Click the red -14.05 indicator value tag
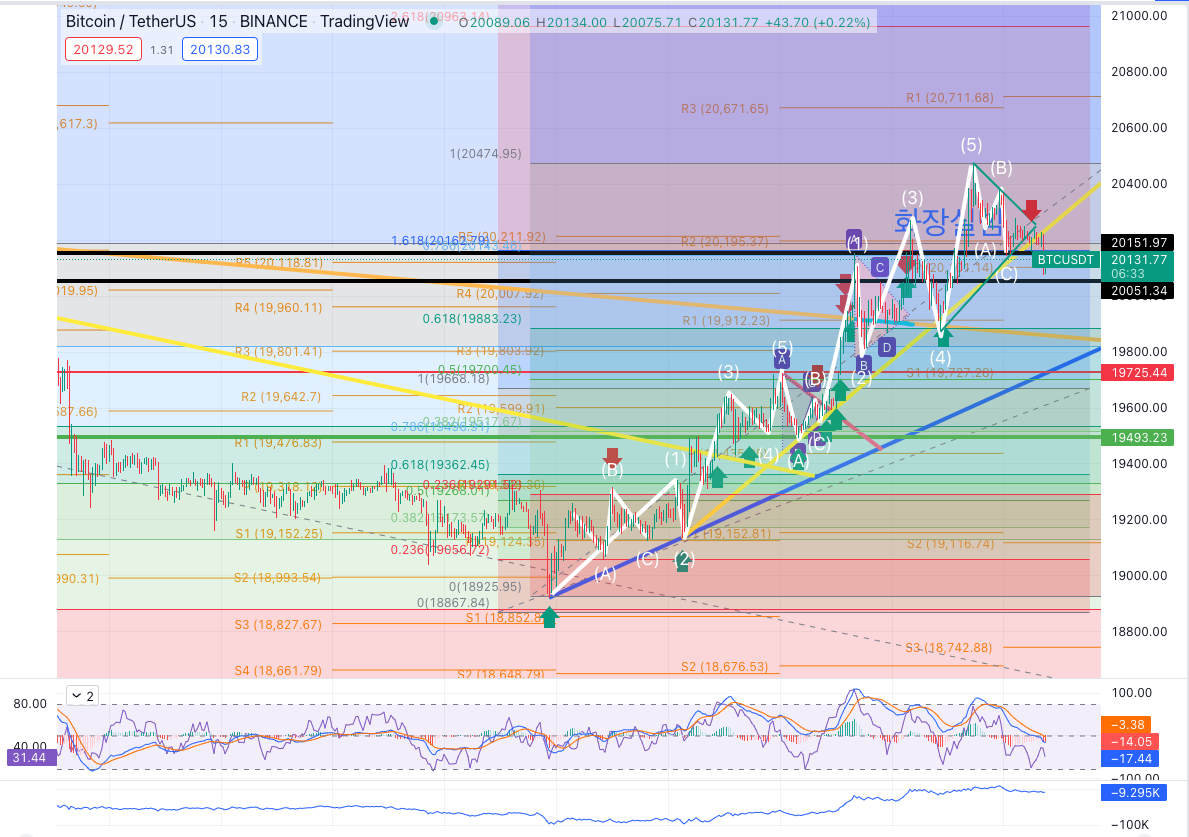The width and height of the screenshot is (1189, 837). 1130,741
